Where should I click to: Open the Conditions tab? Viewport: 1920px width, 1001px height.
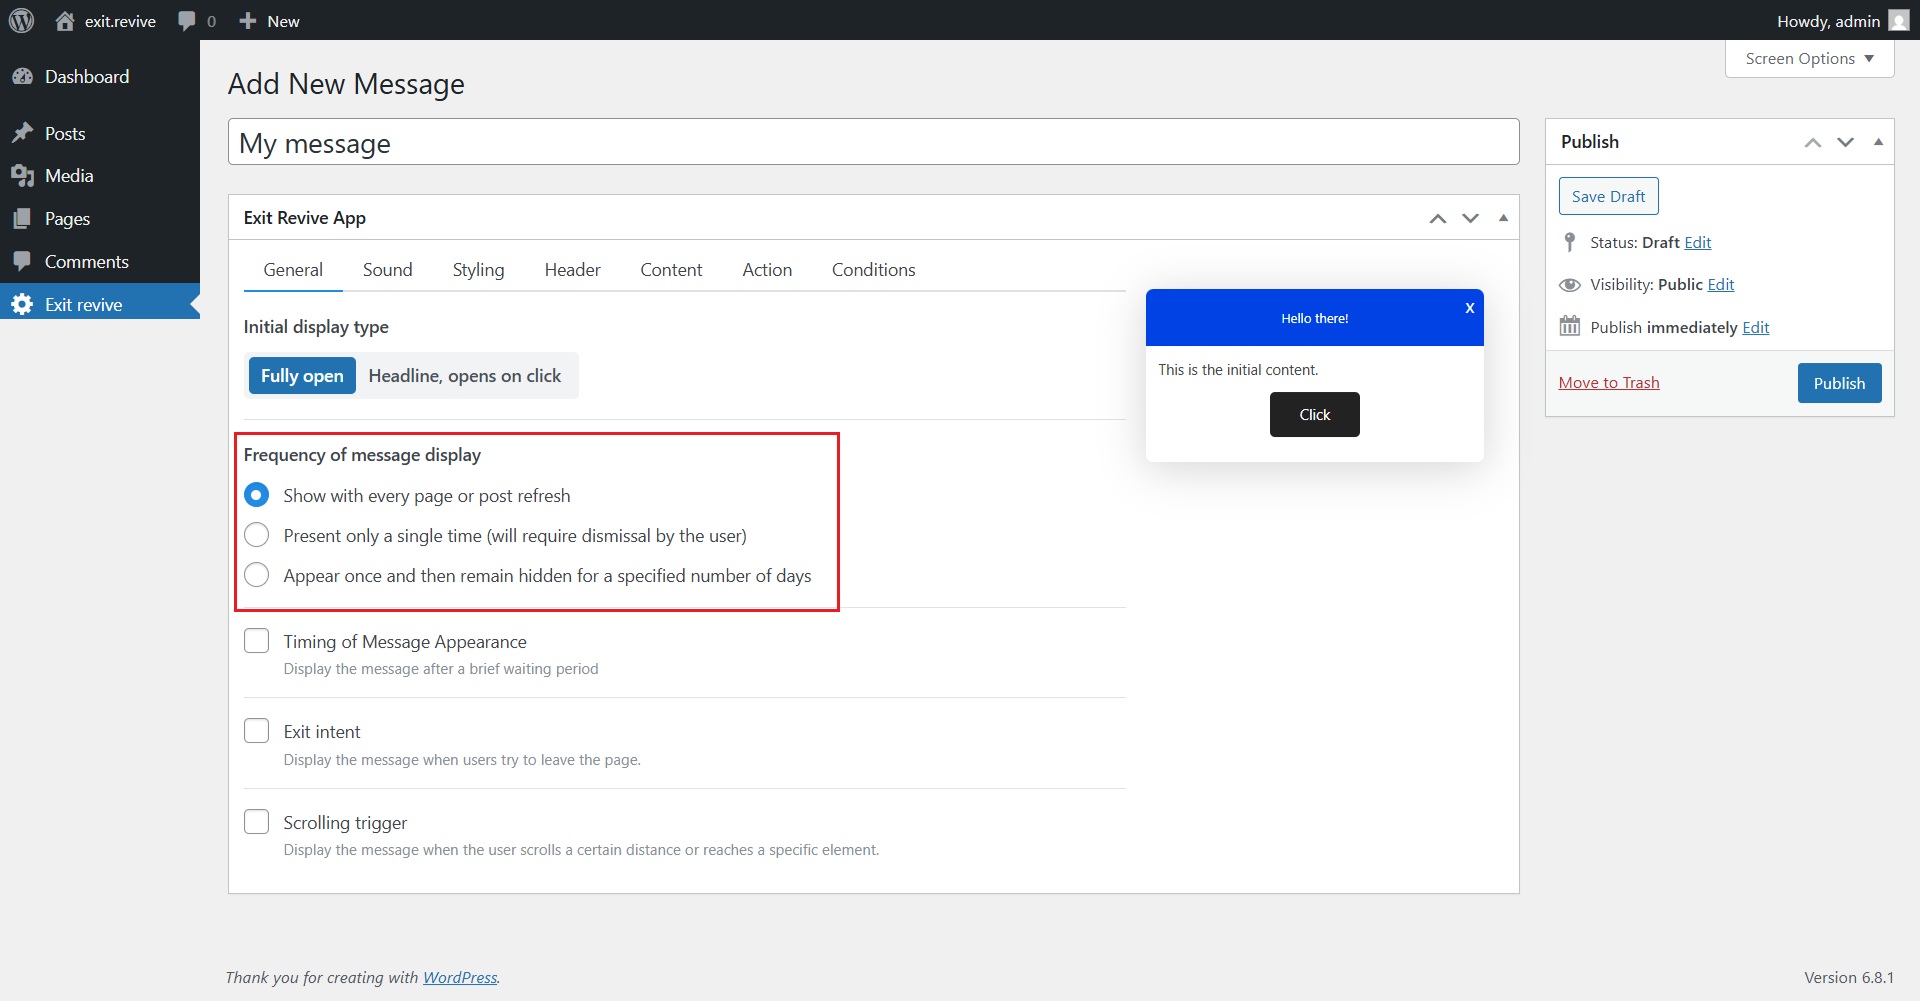(873, 270)
